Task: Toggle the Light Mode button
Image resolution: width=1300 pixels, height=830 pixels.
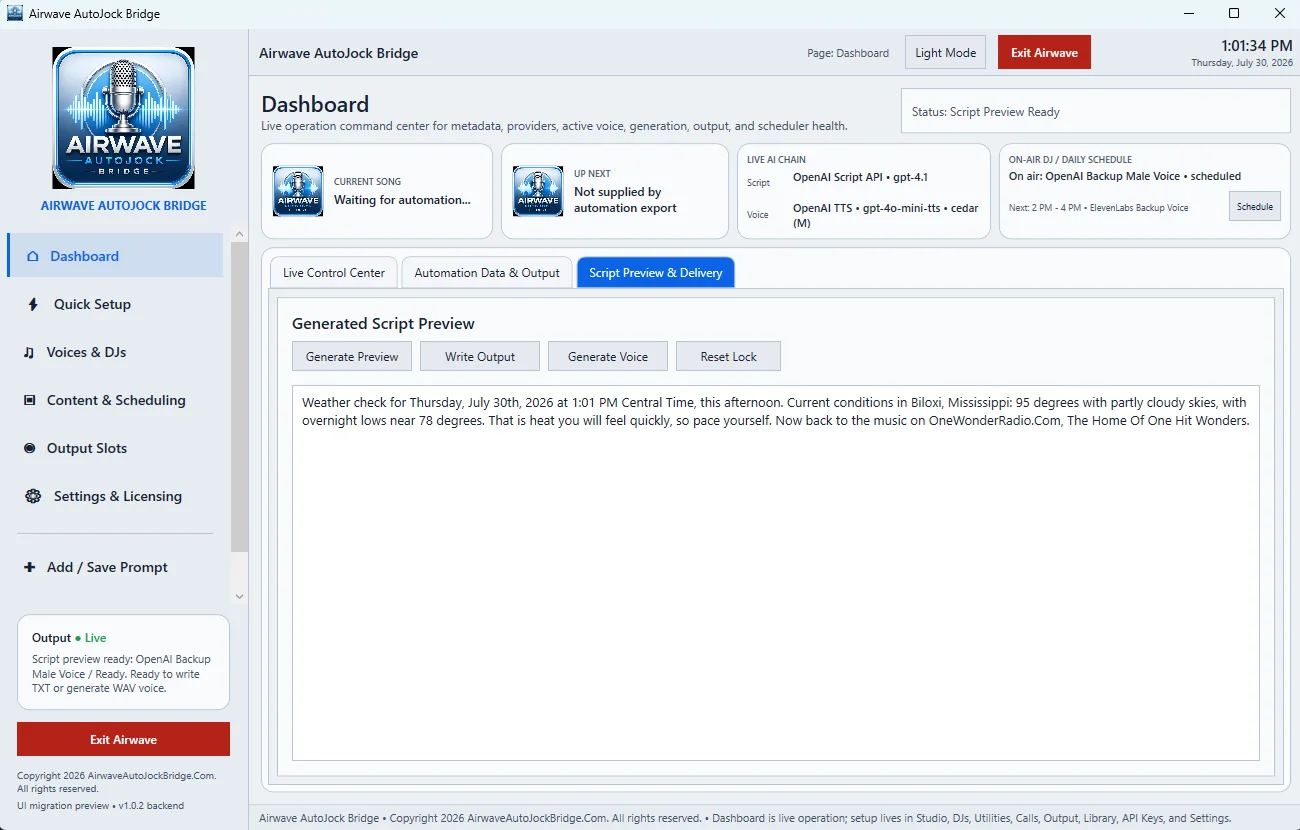Action: click(x=946, y=52)
